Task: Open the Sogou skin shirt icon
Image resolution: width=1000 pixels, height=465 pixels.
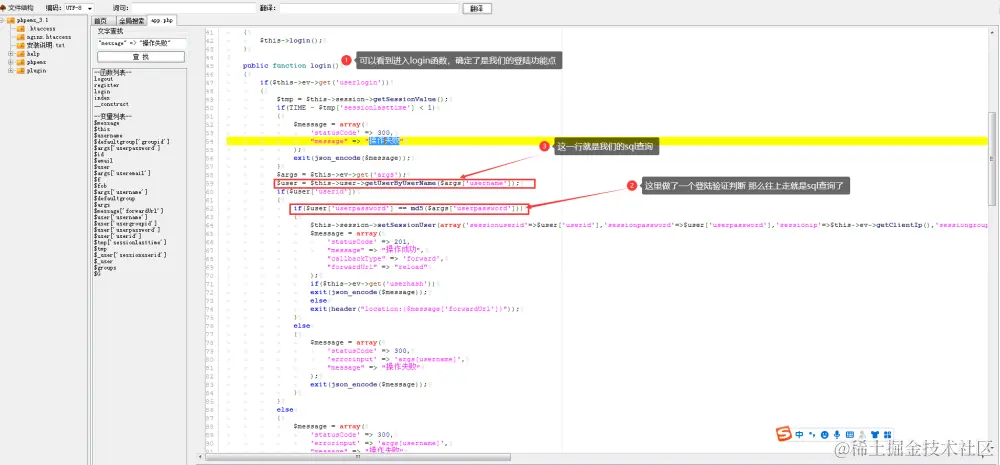Action: pyautogui.click(x=874, y=434)
